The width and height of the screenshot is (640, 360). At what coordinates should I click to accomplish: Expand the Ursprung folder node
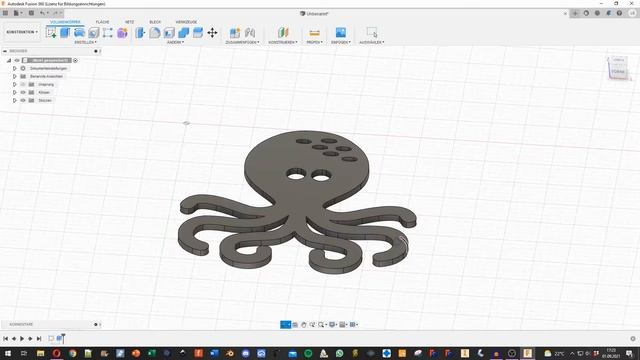click(14, 84)
